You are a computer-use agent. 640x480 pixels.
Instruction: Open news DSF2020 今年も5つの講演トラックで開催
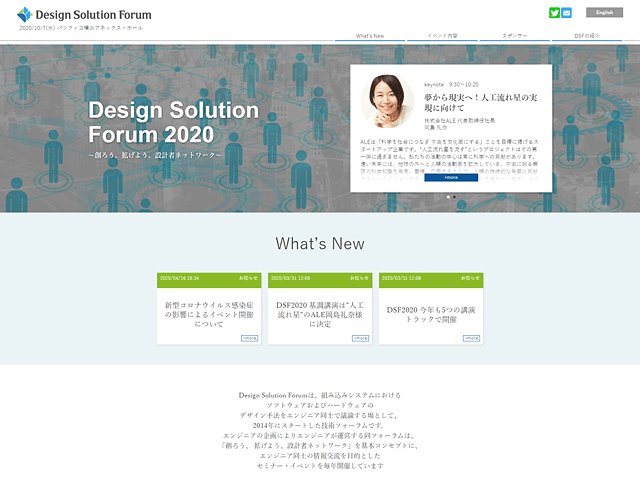click(431, 315)
